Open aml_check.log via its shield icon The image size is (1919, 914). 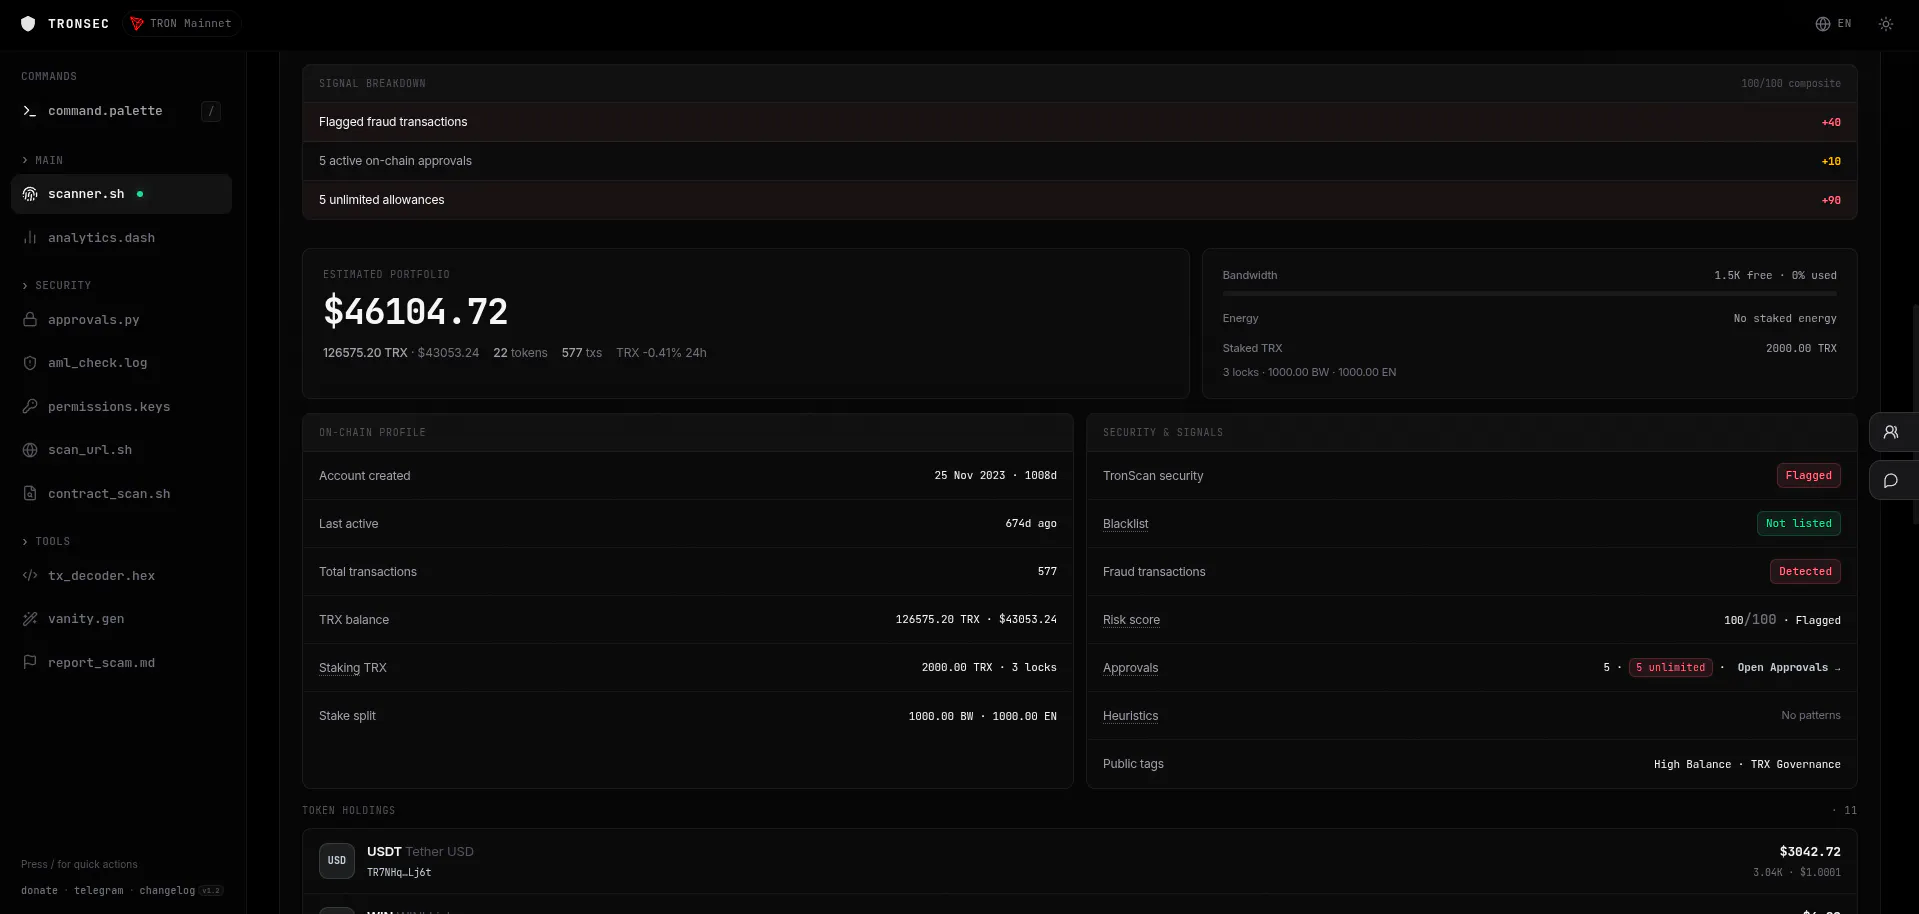coord(30,363)
